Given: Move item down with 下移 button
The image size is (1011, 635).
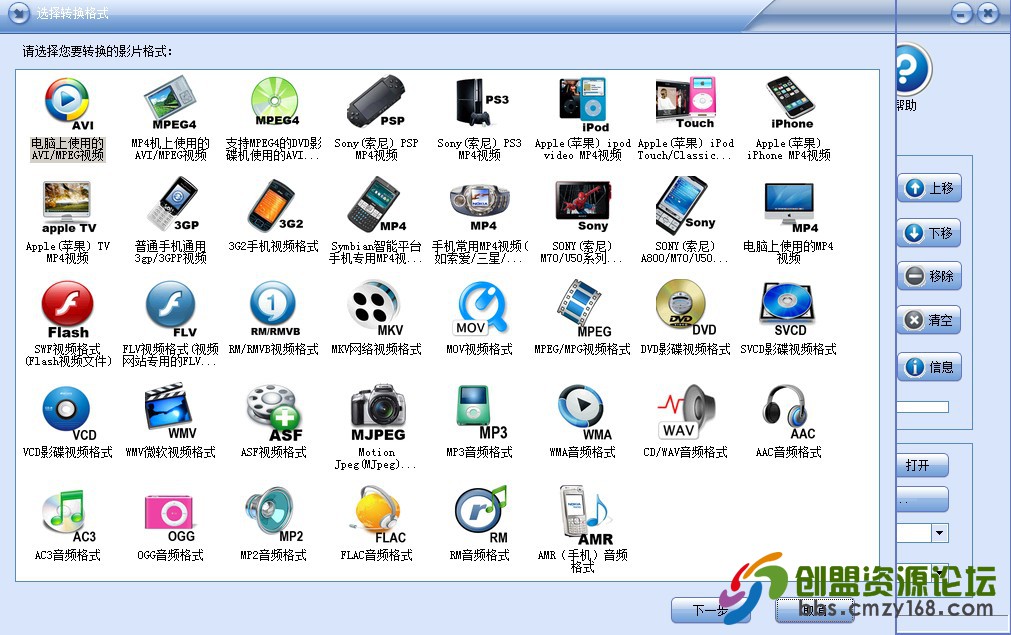Looking at the screenshot, I should (929, 233).
